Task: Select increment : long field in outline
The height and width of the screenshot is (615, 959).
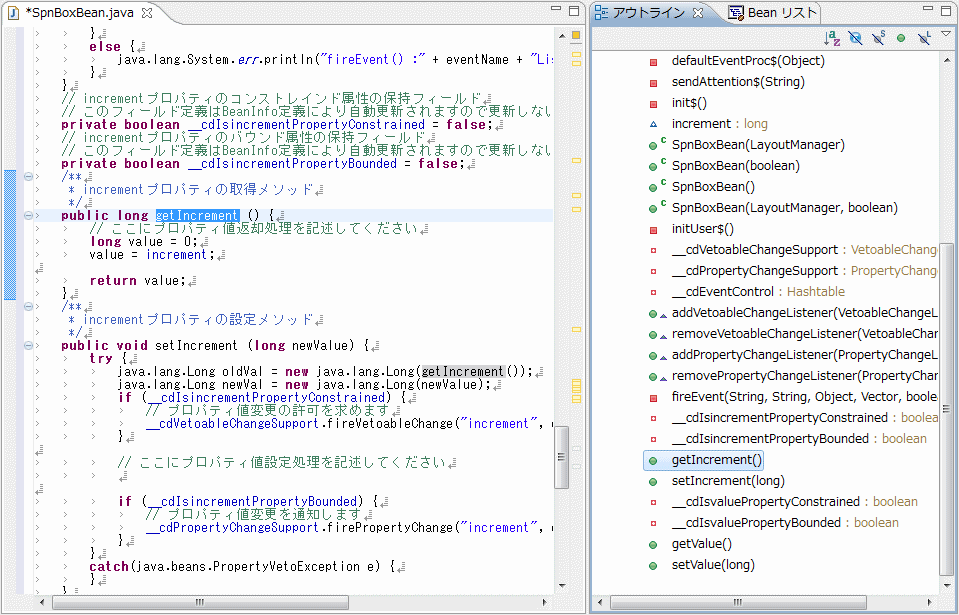Action: [719, 123]
